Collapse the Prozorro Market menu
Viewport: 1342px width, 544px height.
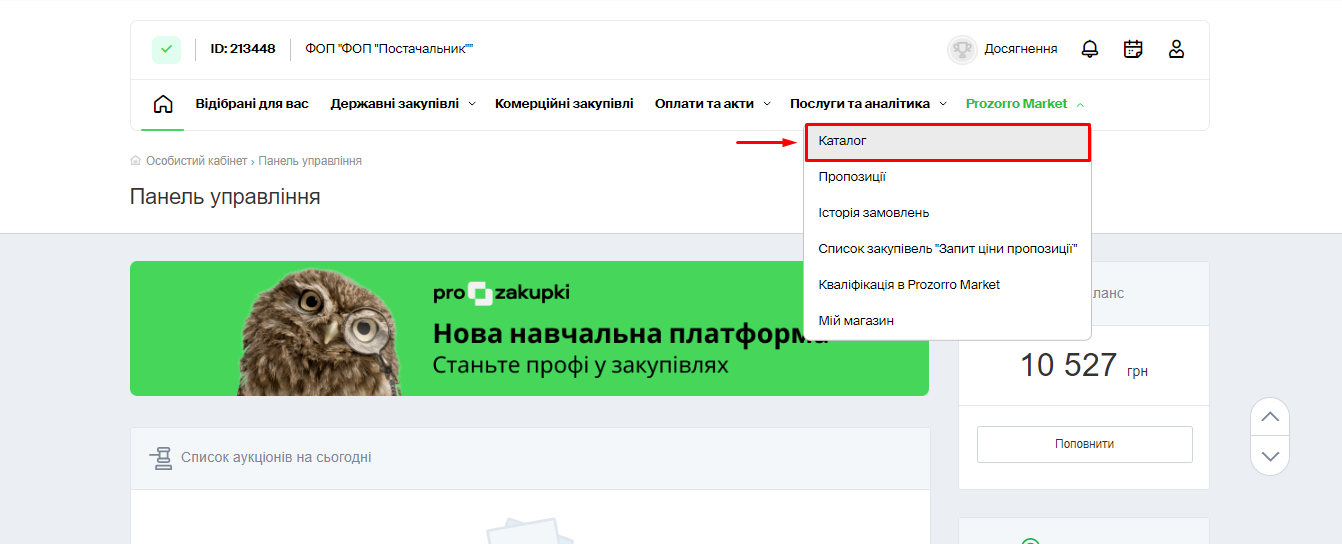1024,104
